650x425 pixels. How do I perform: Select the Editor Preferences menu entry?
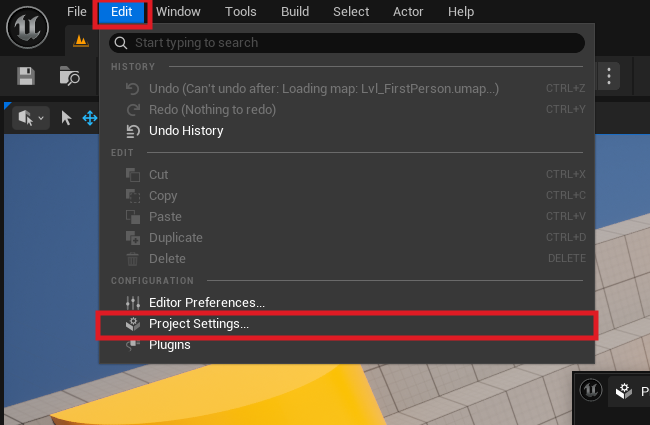pyautogui.click(x=206, y=302)
